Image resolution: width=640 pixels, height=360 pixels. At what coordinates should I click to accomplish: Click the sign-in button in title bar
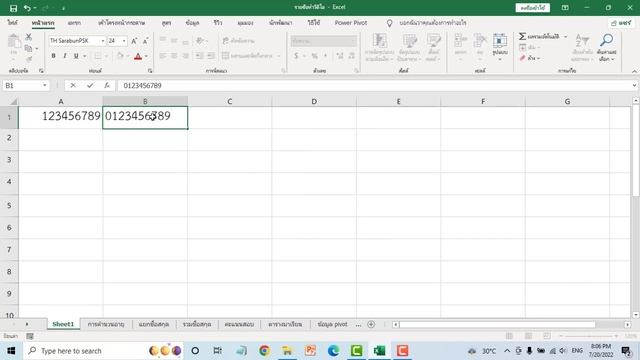pos(533,8)
